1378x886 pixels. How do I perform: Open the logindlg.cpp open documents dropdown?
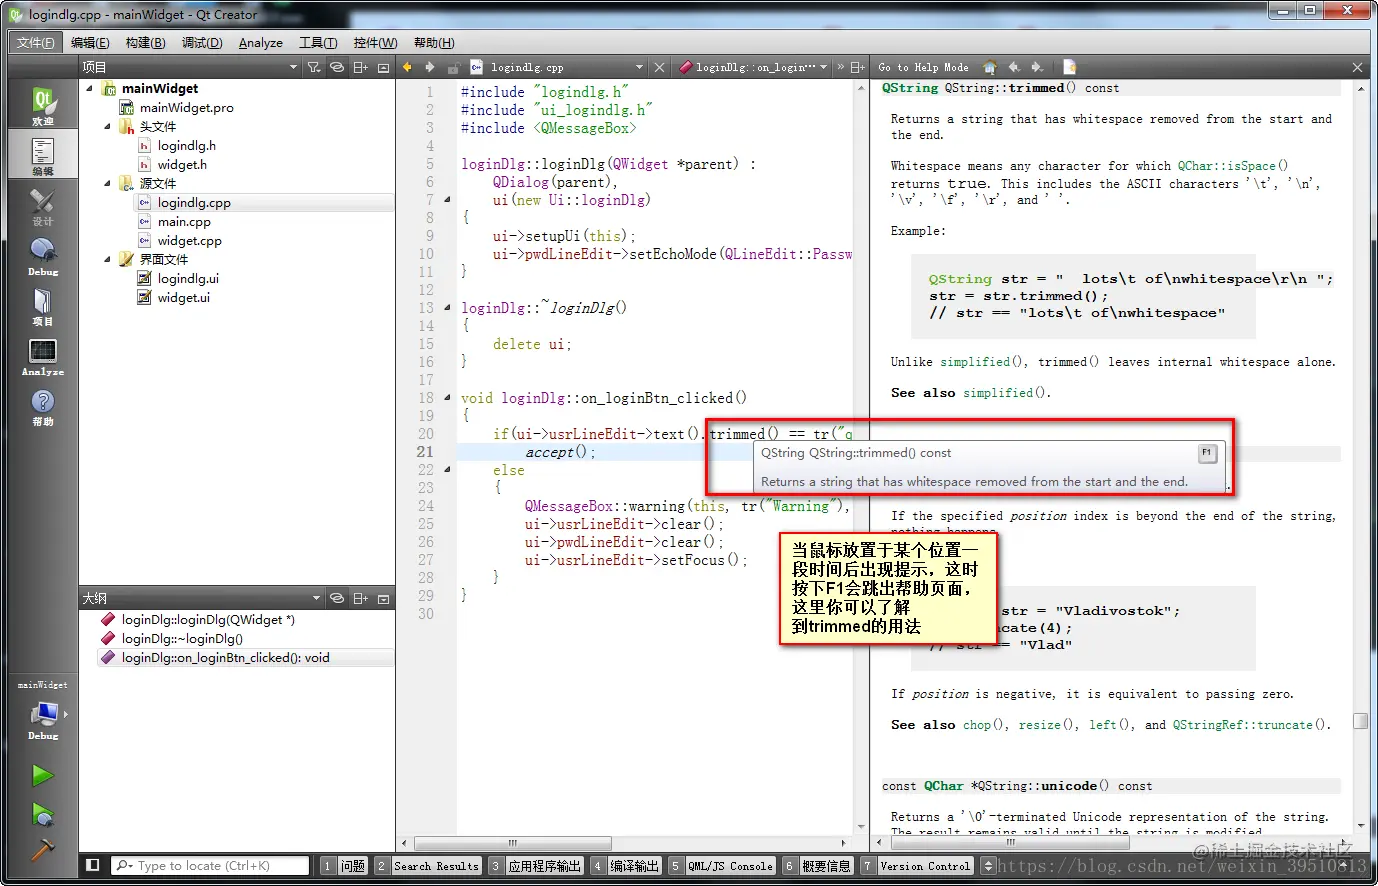(557, 67)
